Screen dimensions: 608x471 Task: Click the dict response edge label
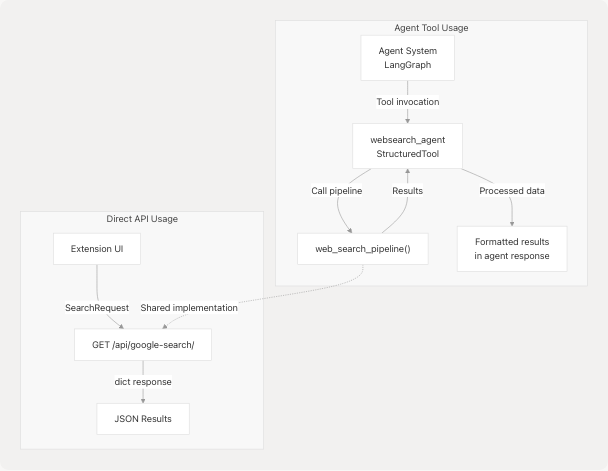coord(143,381)
